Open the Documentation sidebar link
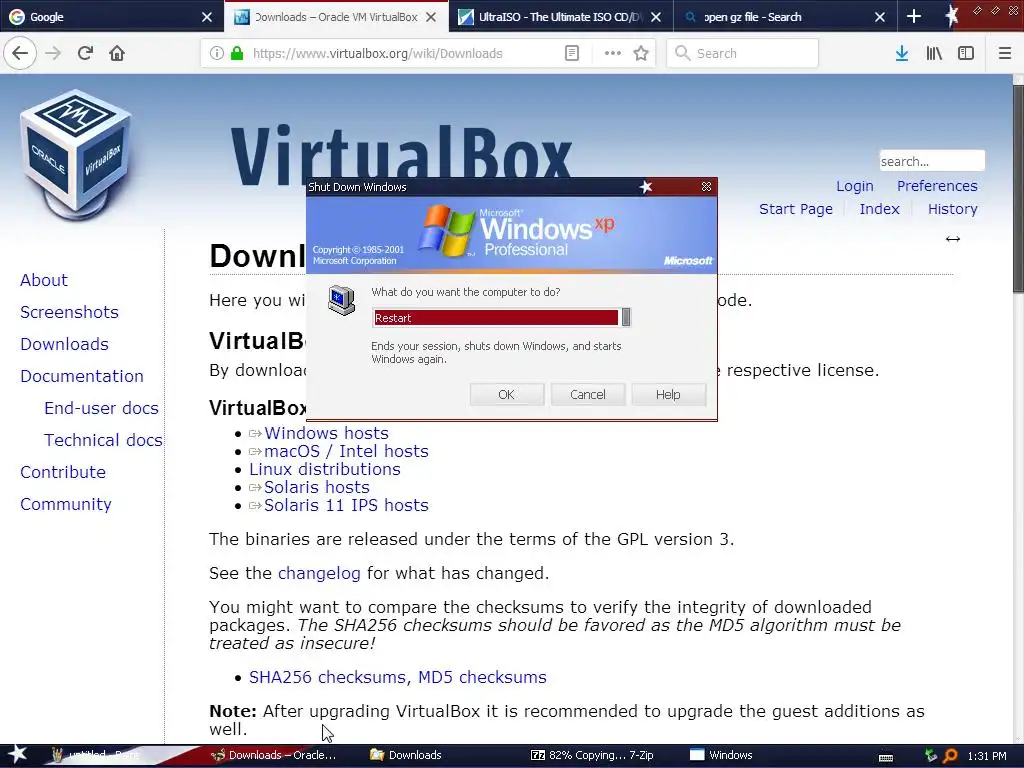The height and width of the screenshot is (768, 1024). (x=82, y=376)
